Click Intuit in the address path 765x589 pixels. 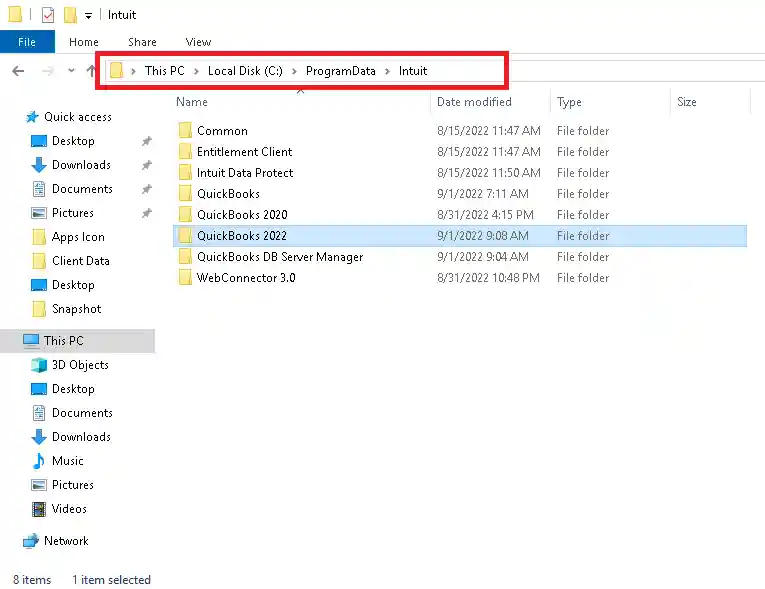coord(413,71)
